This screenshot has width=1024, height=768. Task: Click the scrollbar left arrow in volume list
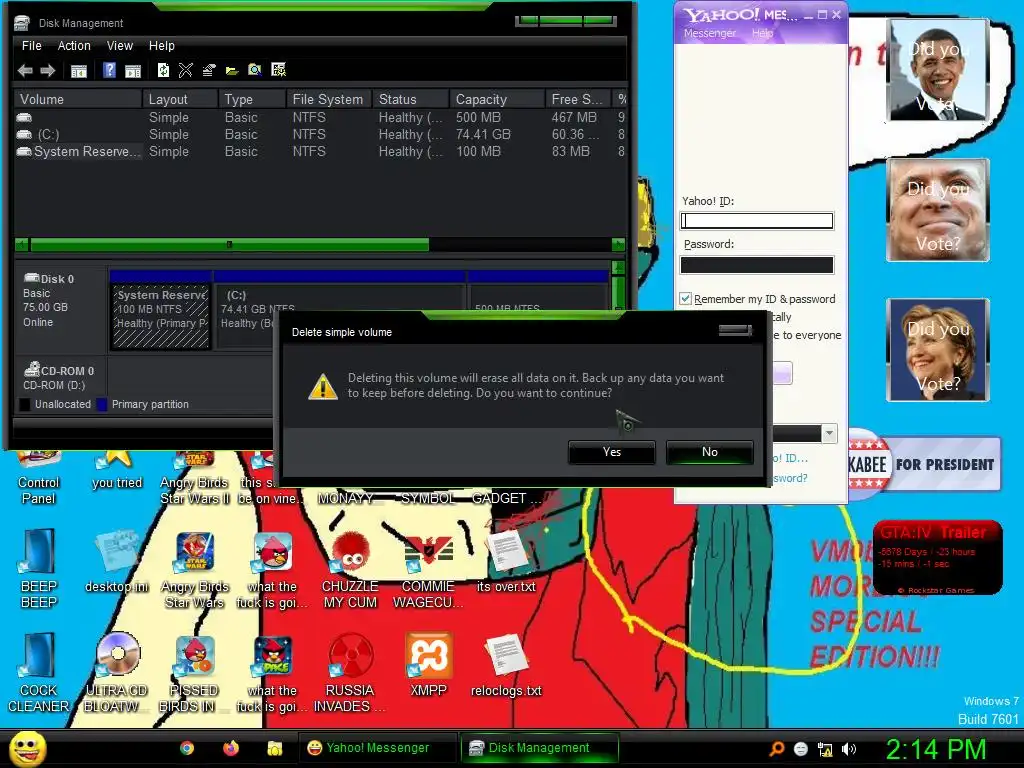(x=22, y=245)
